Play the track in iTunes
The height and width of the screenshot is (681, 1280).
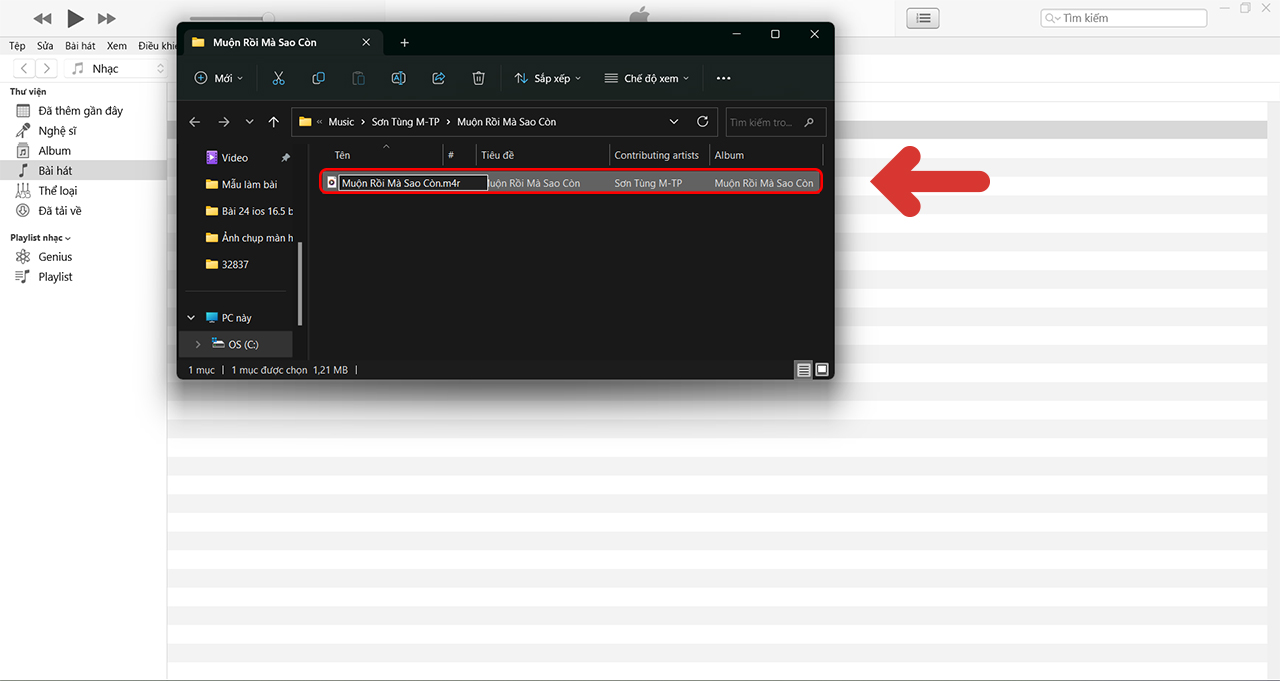click(x=76, y=18)
